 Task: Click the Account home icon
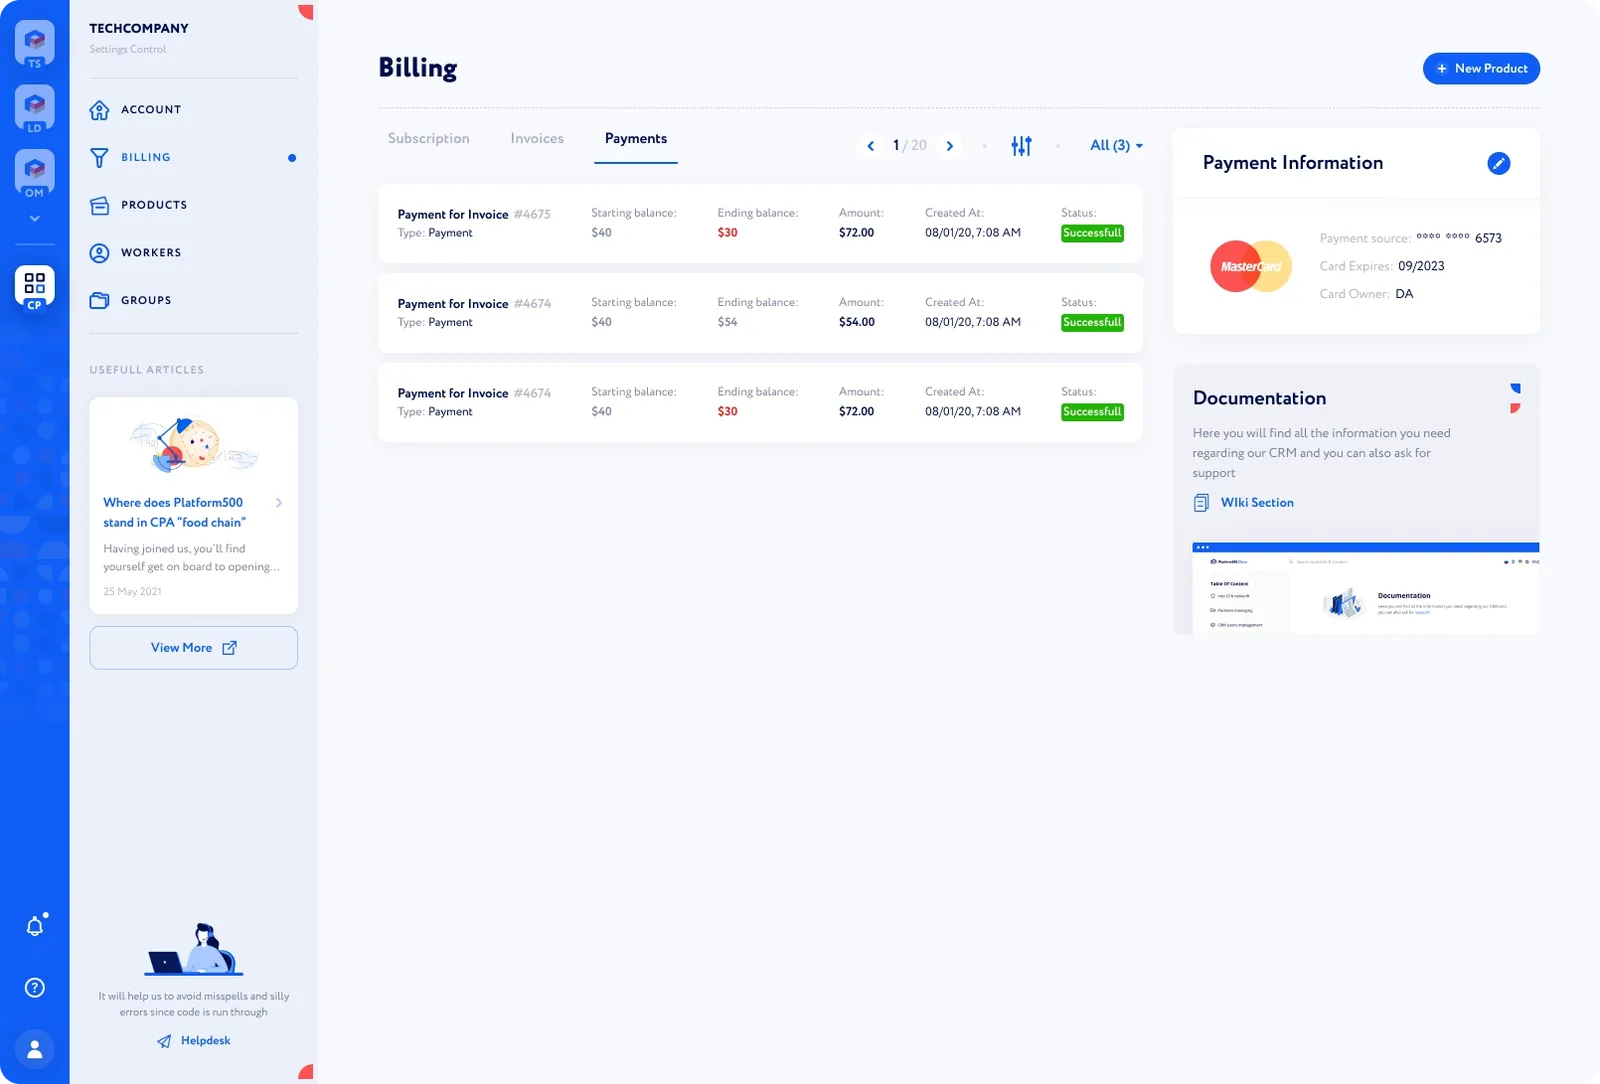click(99, 110)
